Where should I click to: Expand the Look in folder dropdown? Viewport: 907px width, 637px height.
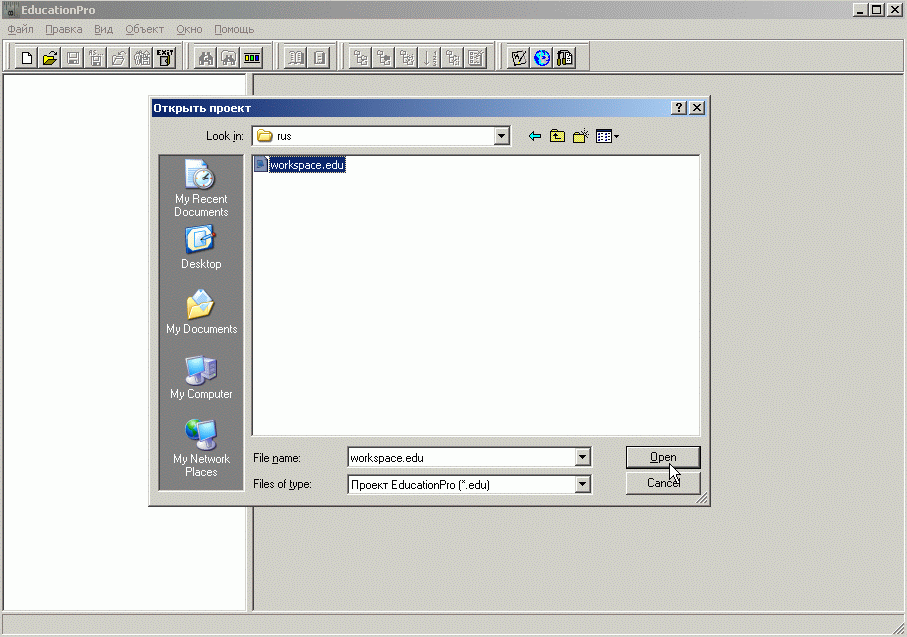click(x=502, y=136)
